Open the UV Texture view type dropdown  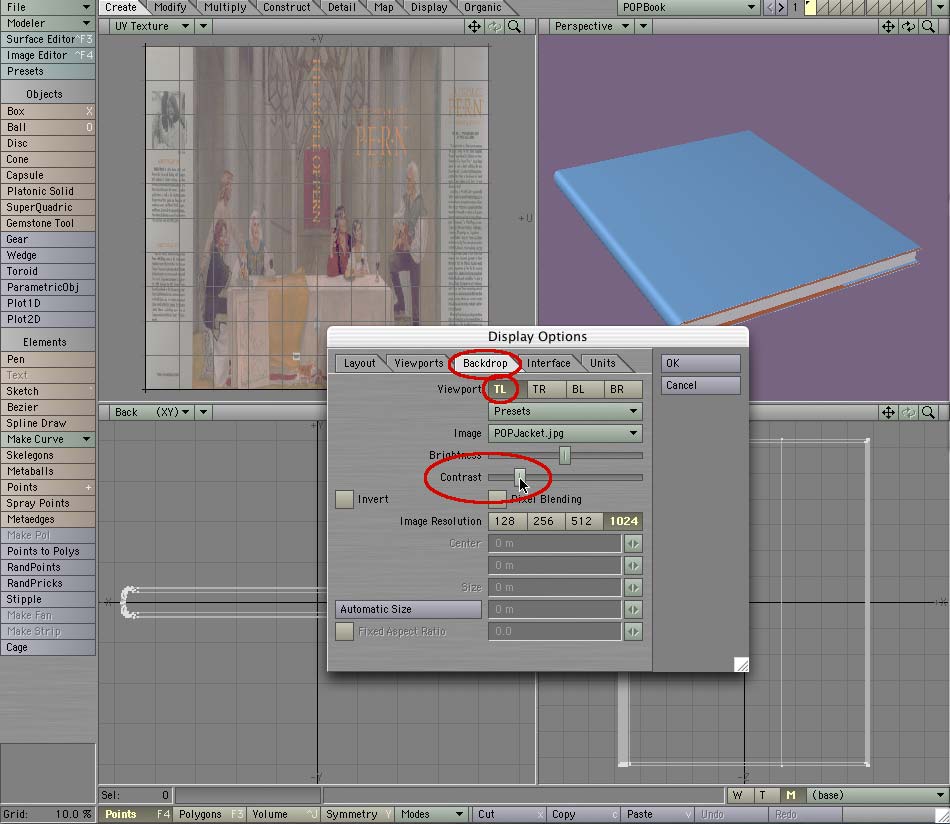(x=151, y=27)
